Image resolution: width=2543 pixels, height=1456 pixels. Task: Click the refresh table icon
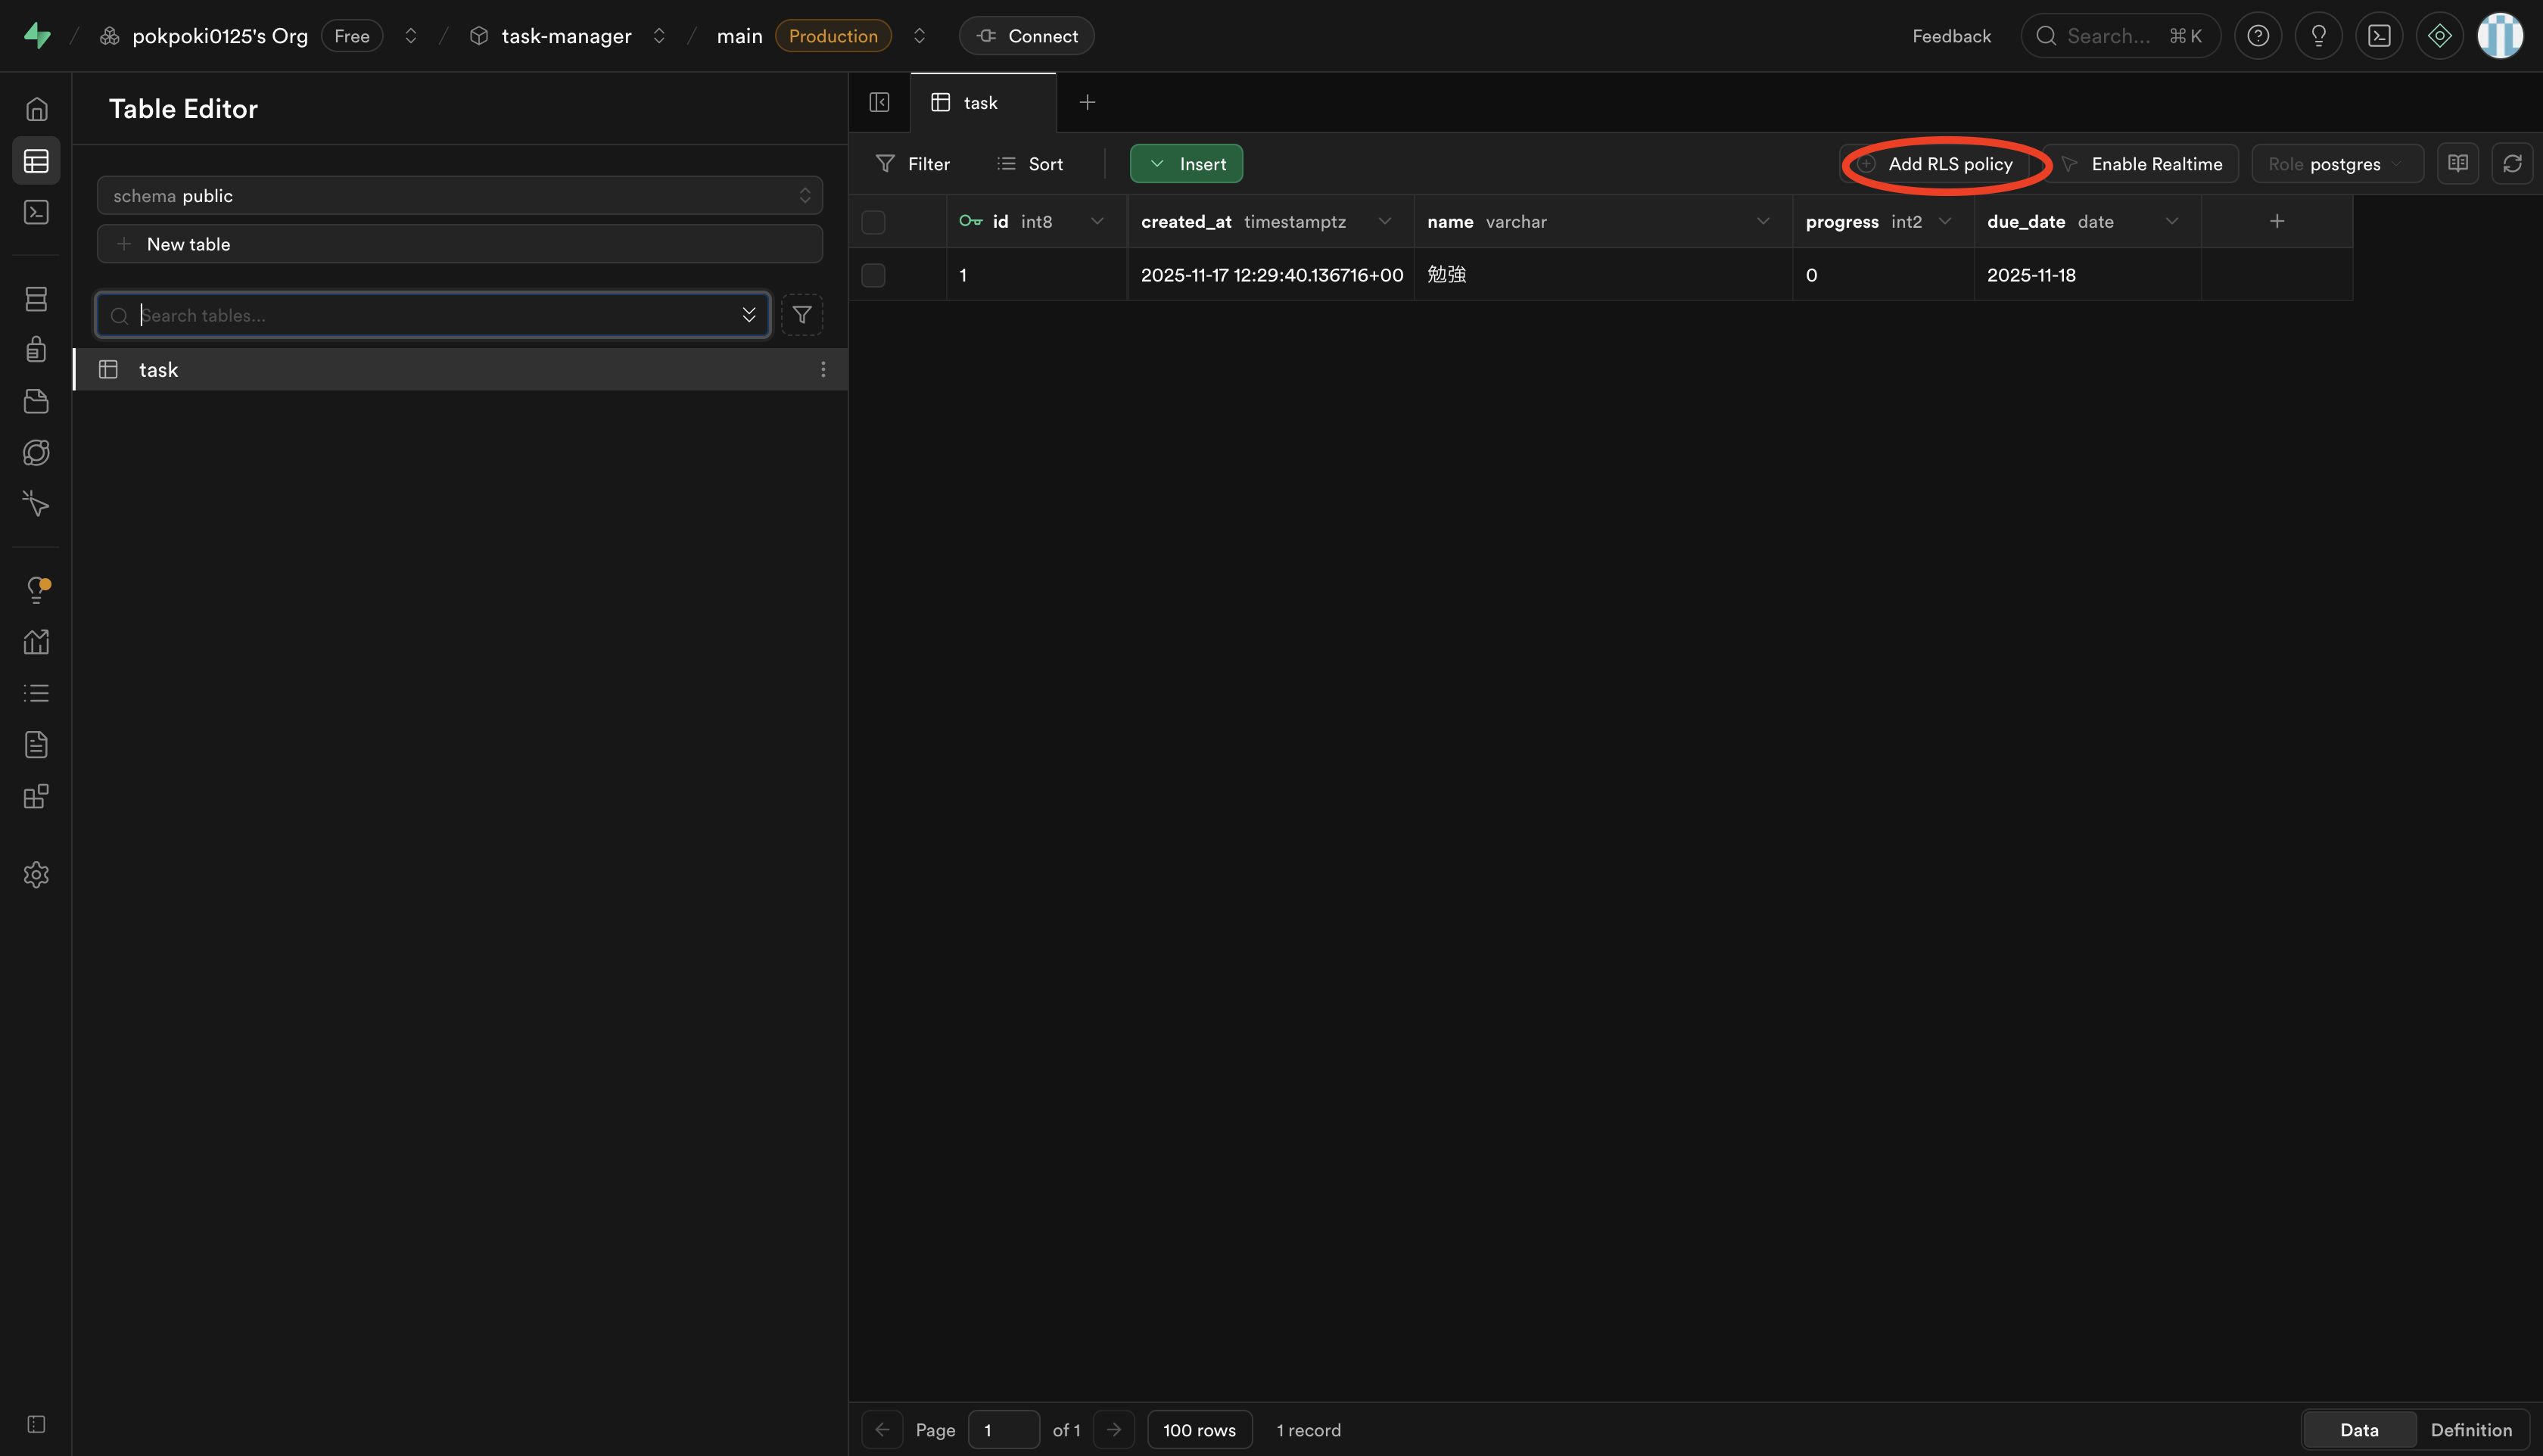(x=2512, y=164)
